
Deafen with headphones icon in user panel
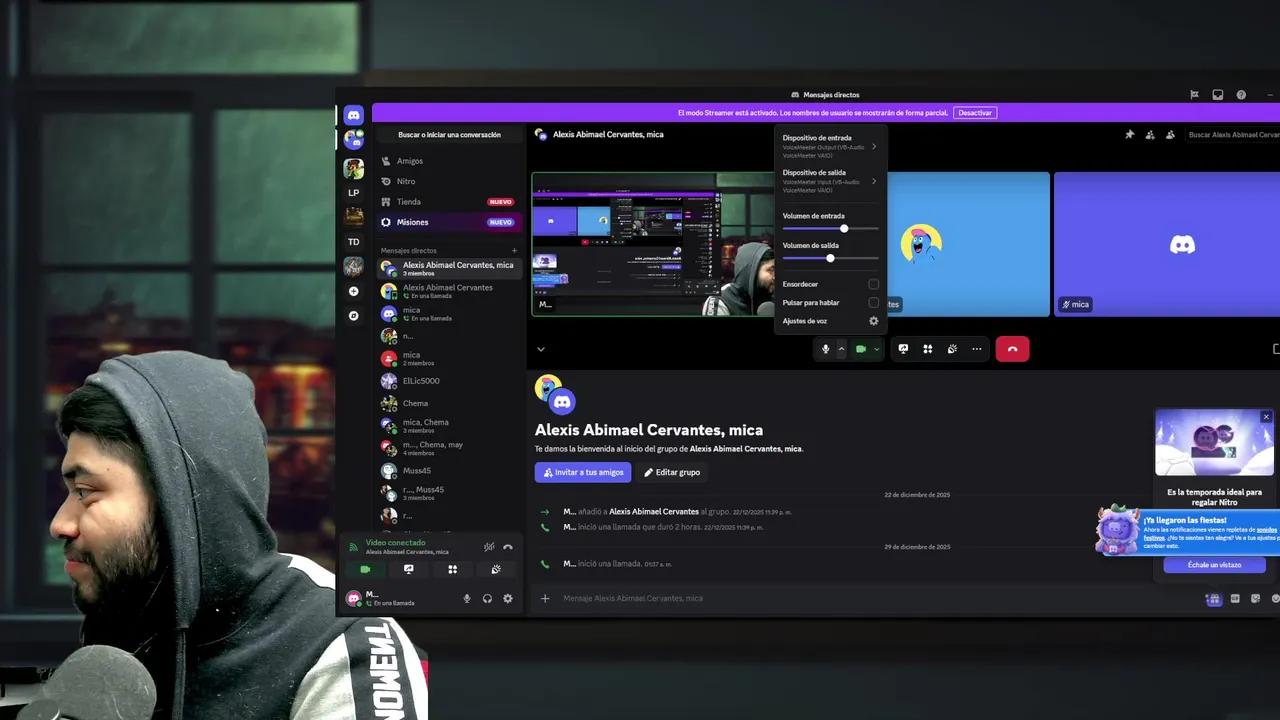487,598
